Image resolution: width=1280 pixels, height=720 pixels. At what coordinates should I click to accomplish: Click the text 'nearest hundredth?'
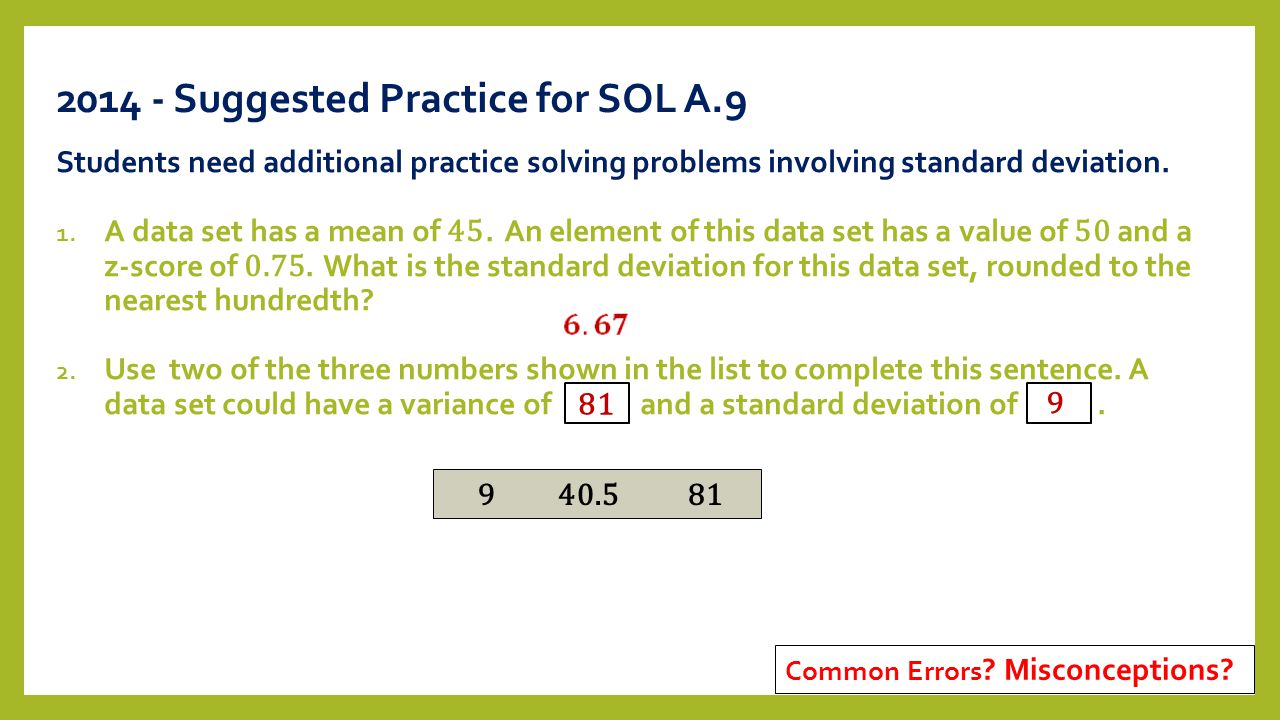click(x=238, y=301)
